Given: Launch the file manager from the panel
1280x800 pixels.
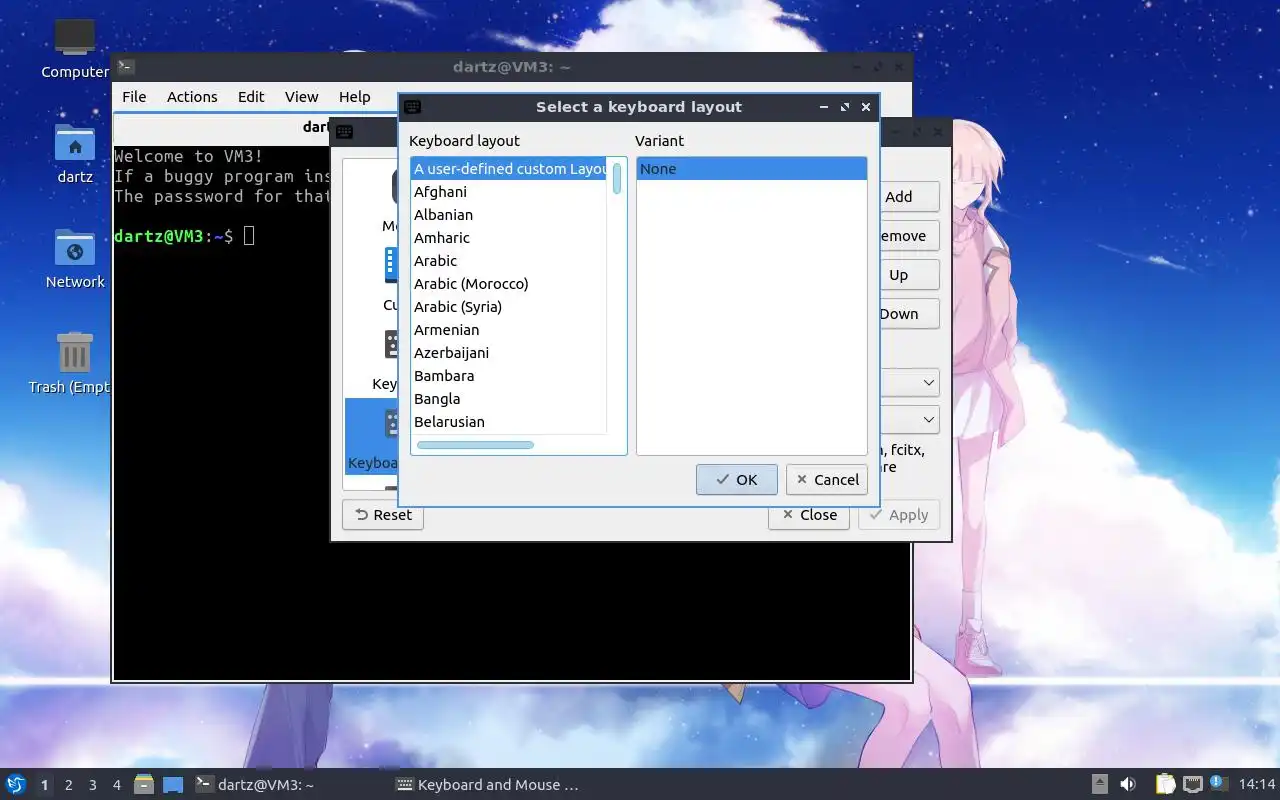Looking at the screenshot, I should coord(144,785).
